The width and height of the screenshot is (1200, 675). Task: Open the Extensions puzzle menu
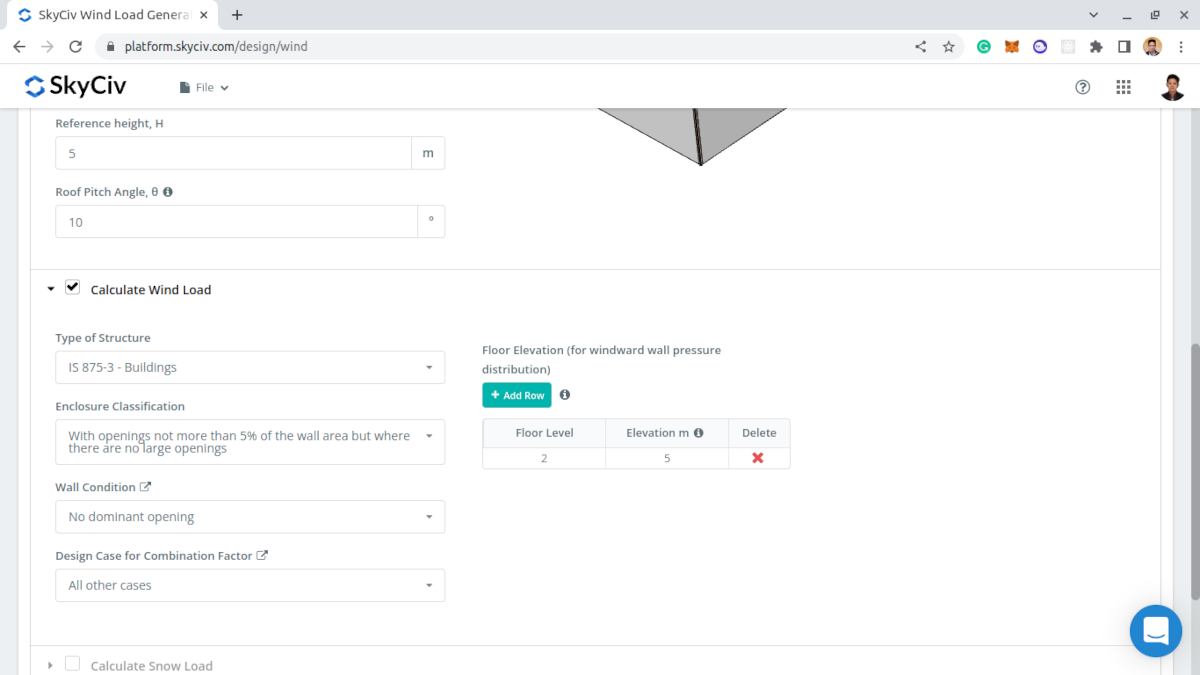tap(1096, 46)
